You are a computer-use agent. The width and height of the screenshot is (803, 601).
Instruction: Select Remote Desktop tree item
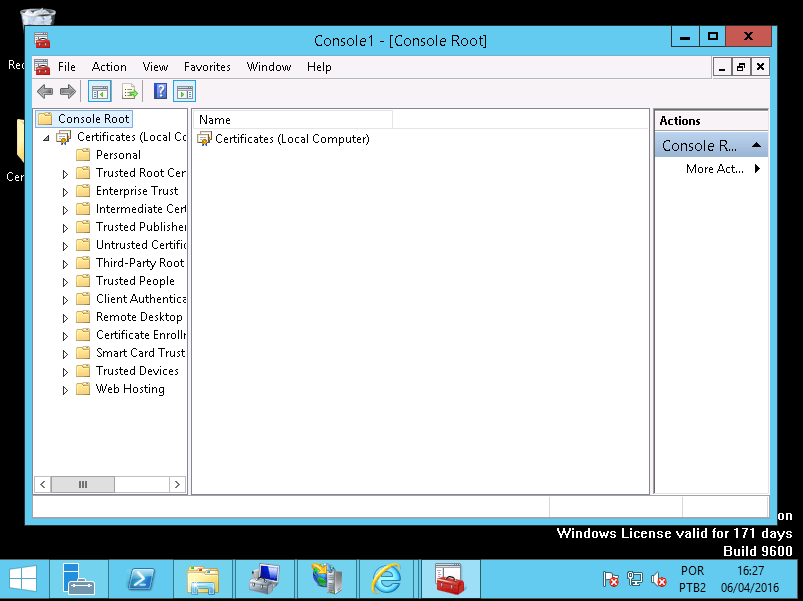139,317
